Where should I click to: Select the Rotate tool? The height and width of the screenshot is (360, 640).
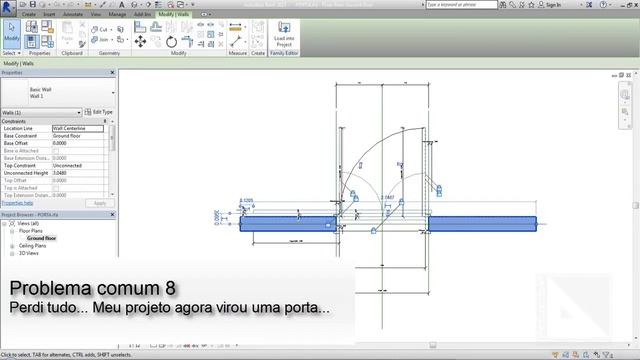click(171, 42)
